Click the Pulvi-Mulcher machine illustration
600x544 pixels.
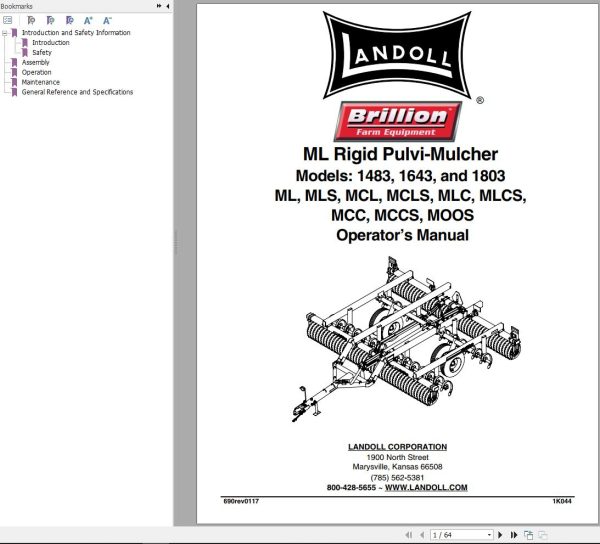406,339
